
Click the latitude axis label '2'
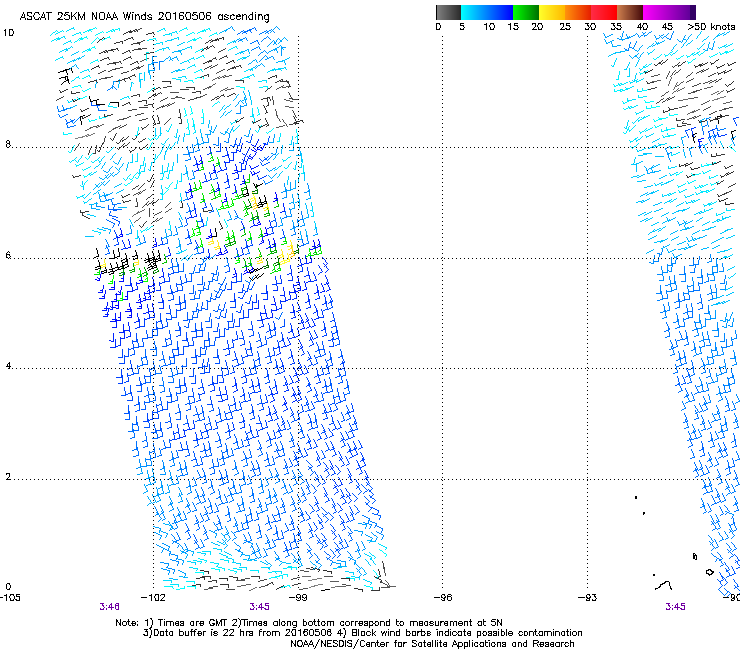pos(8,476)
